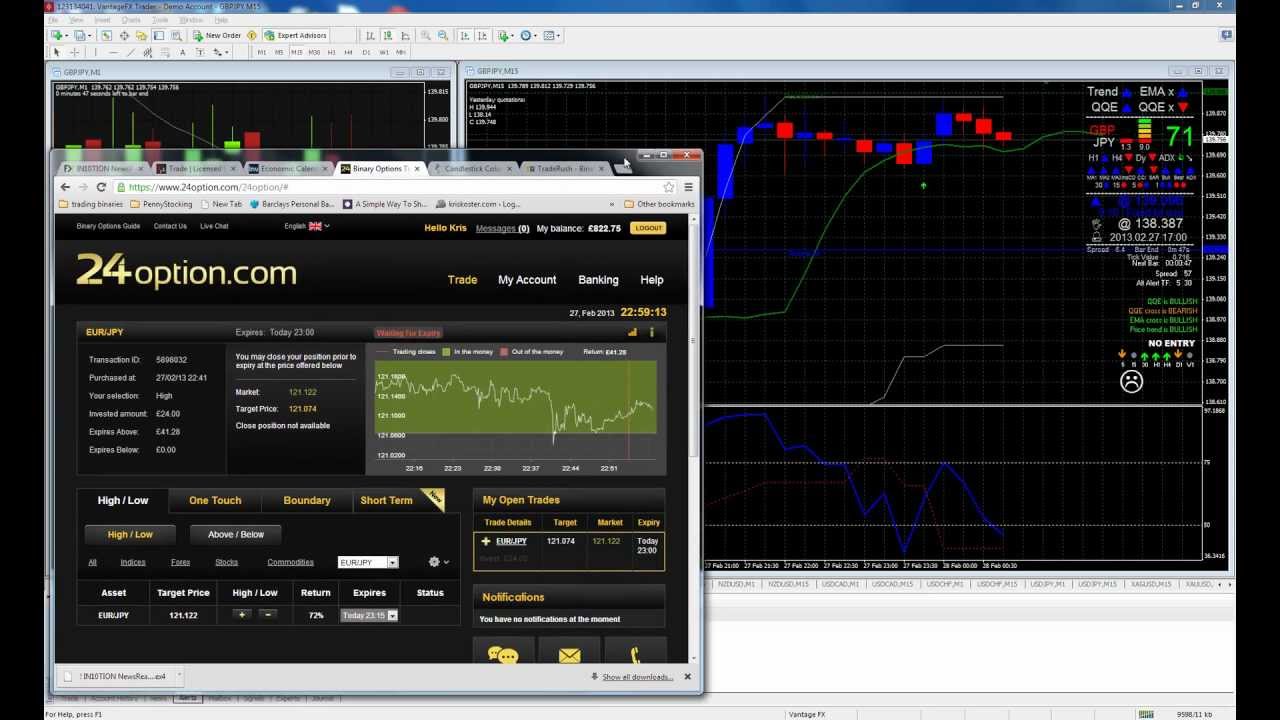Click the phone icon in 24option
Image resolution: width=1280 pixels, height=720 pixels.
coord(635,656)
